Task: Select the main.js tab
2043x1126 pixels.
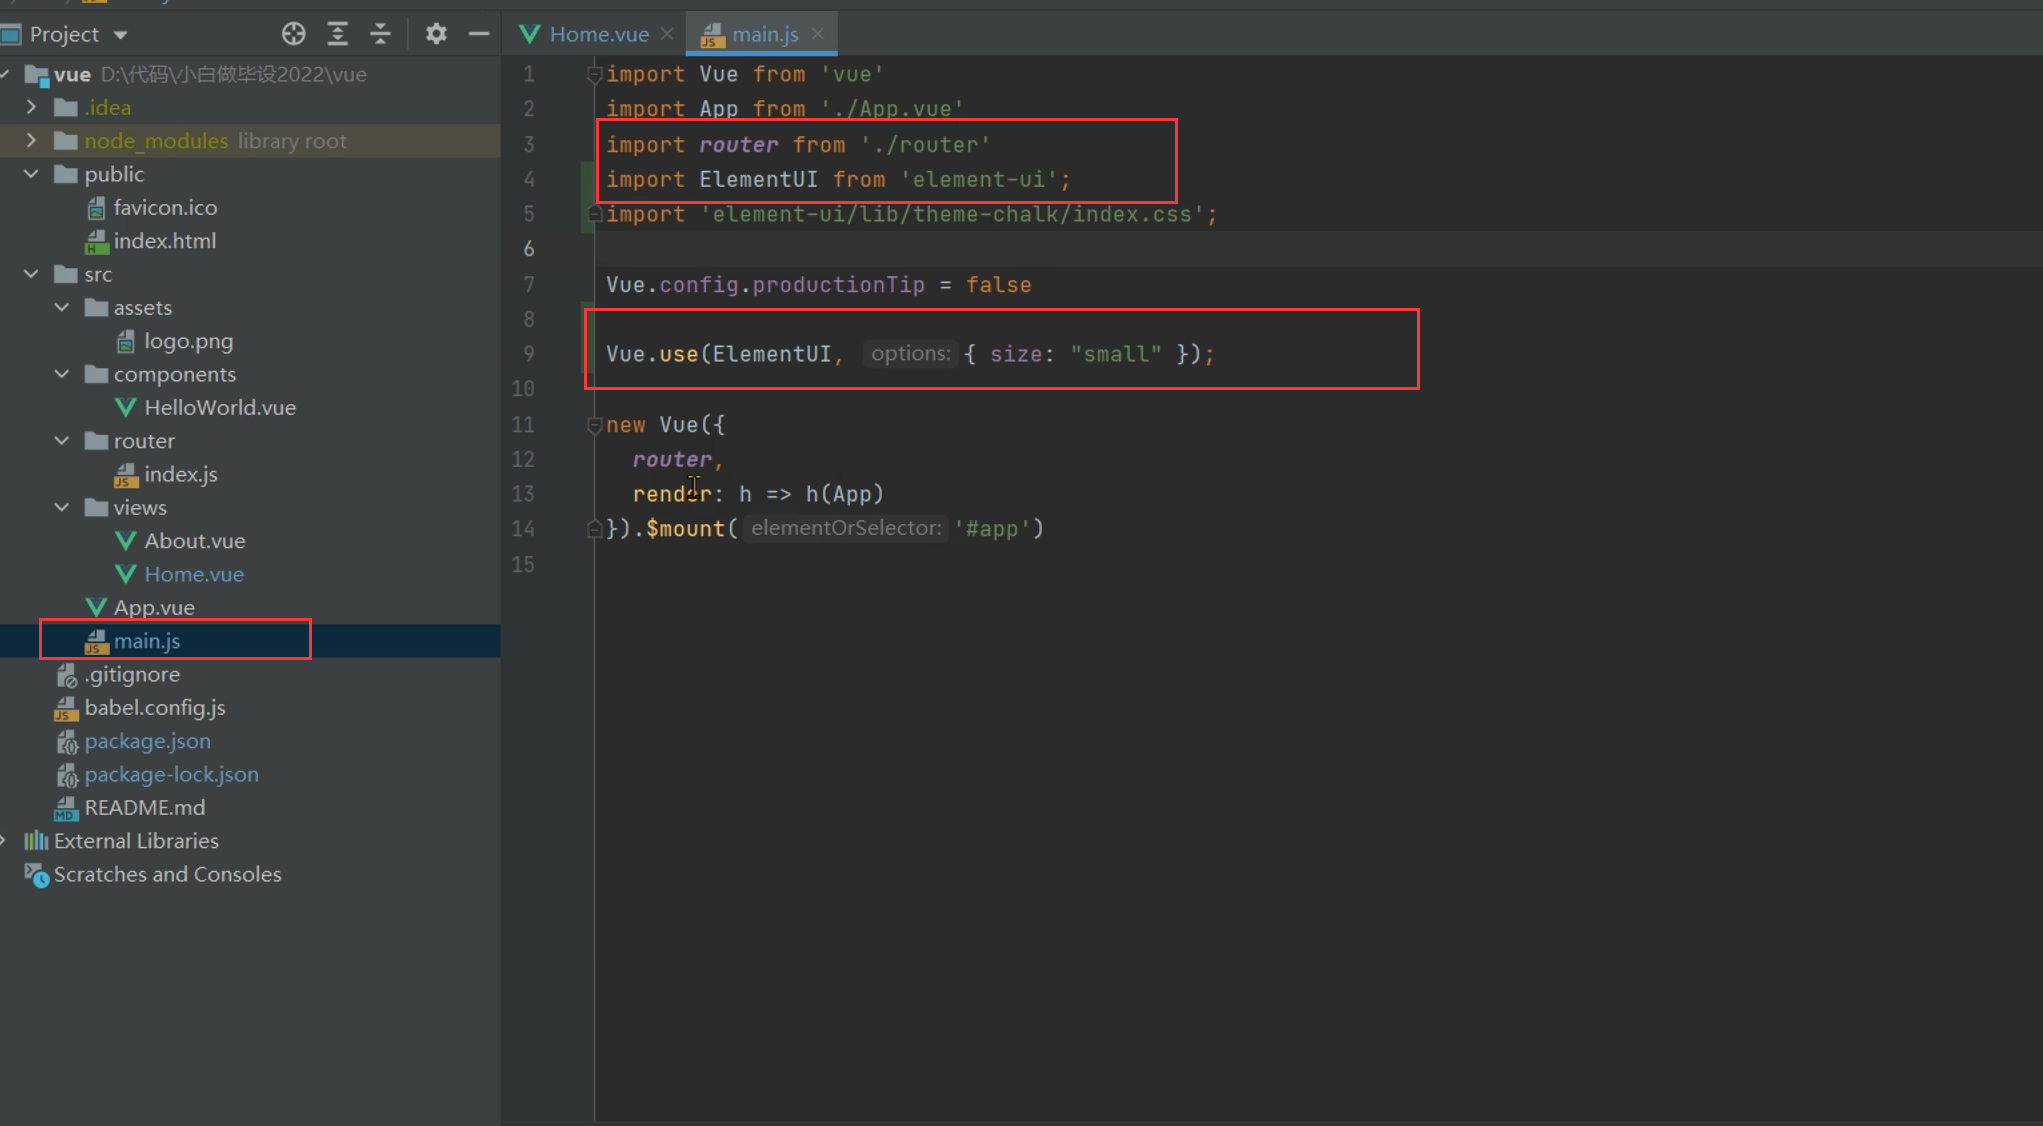Action: point(764,33)
